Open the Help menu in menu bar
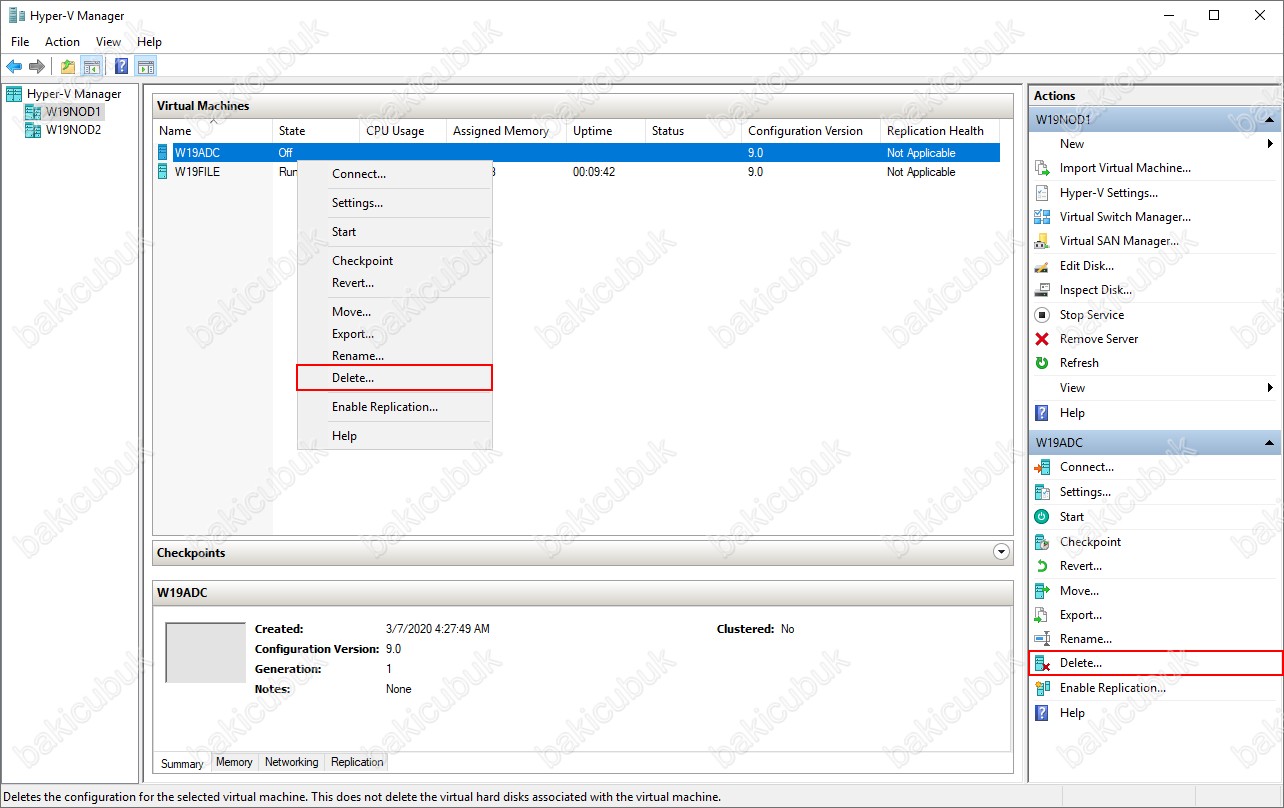This screenshot has width=1284, height=808. point(149,42)
